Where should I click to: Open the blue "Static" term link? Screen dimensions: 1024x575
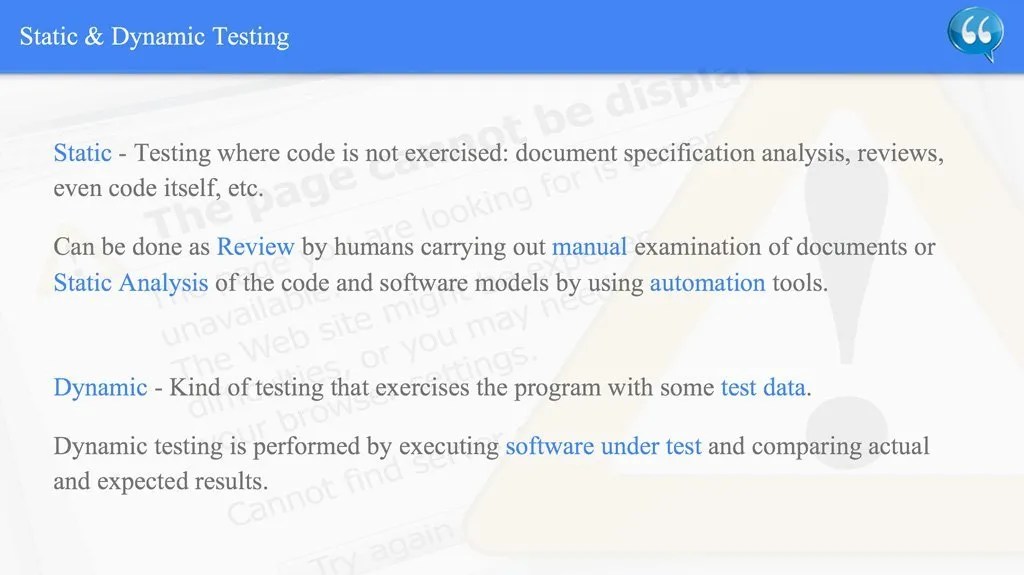pyautogui.click(x=82, y=154)
